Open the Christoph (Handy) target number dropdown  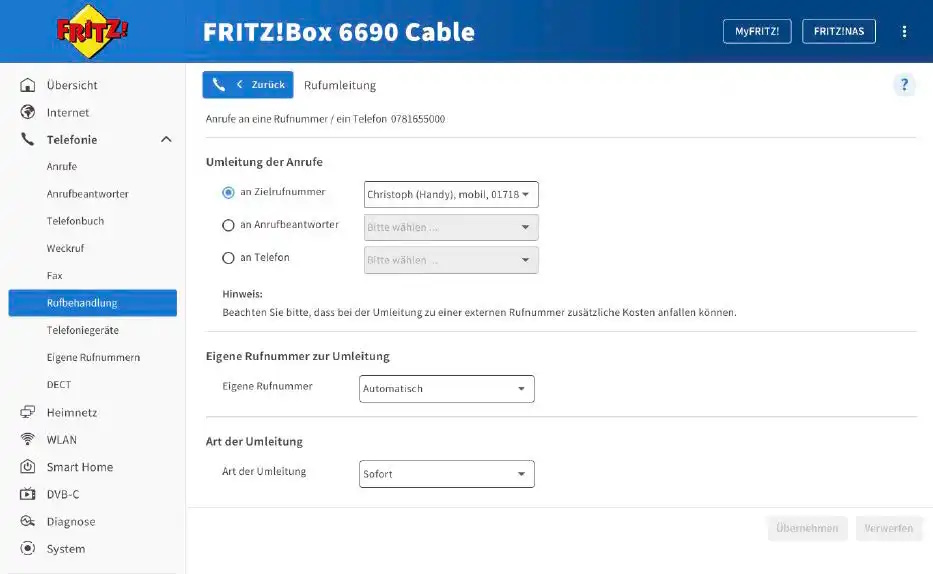click(451, 195)
